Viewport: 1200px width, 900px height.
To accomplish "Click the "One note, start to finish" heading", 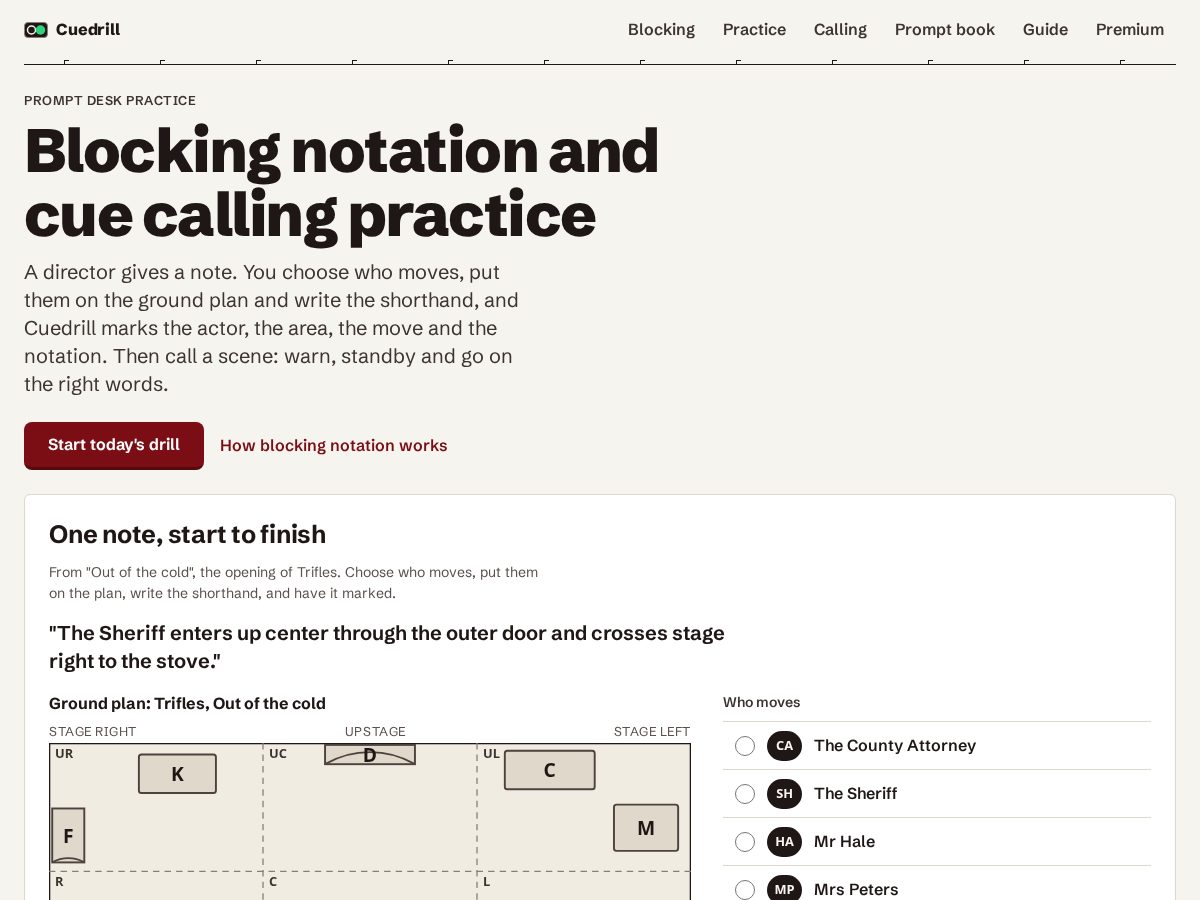I will tap(187, 535).
